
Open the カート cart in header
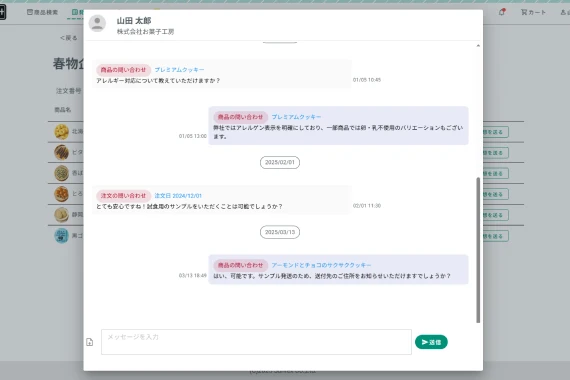[533, 12]
